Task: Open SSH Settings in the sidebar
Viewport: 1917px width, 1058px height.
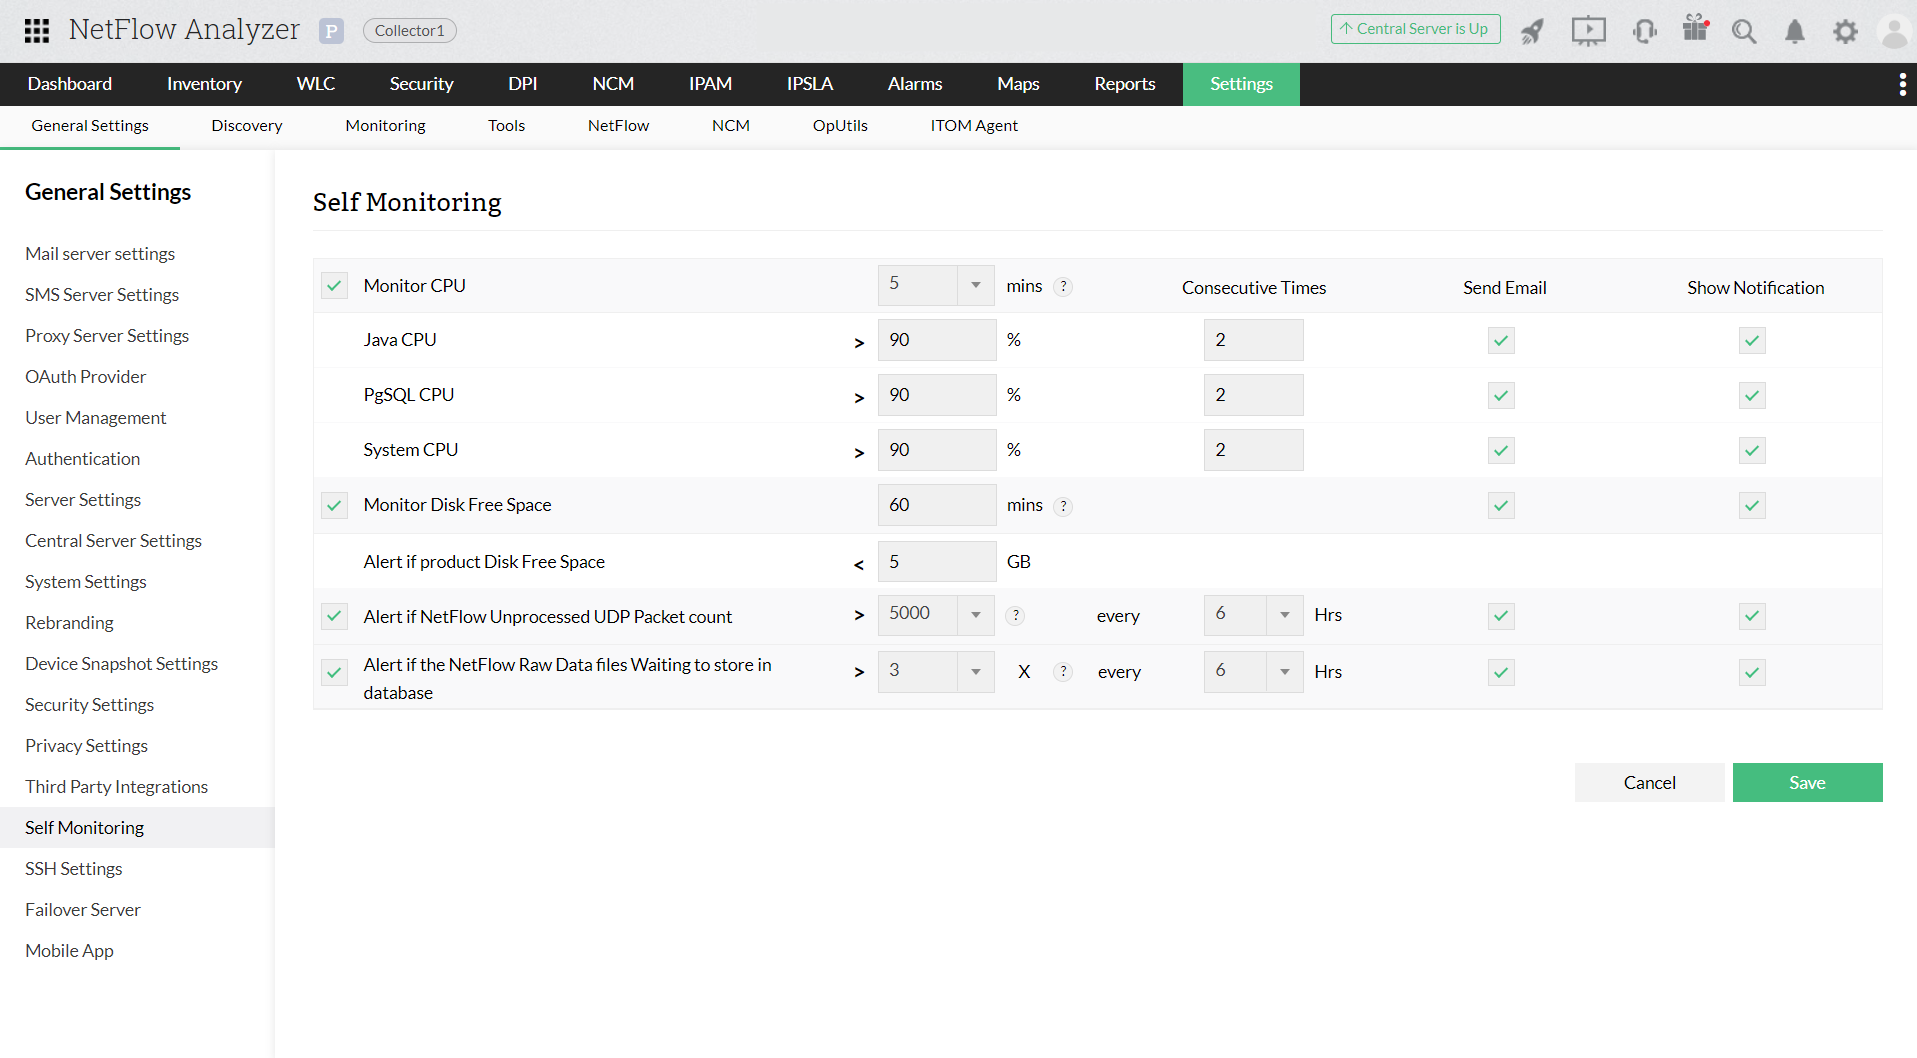Action: pyautogui.click(x=74, y=869)
